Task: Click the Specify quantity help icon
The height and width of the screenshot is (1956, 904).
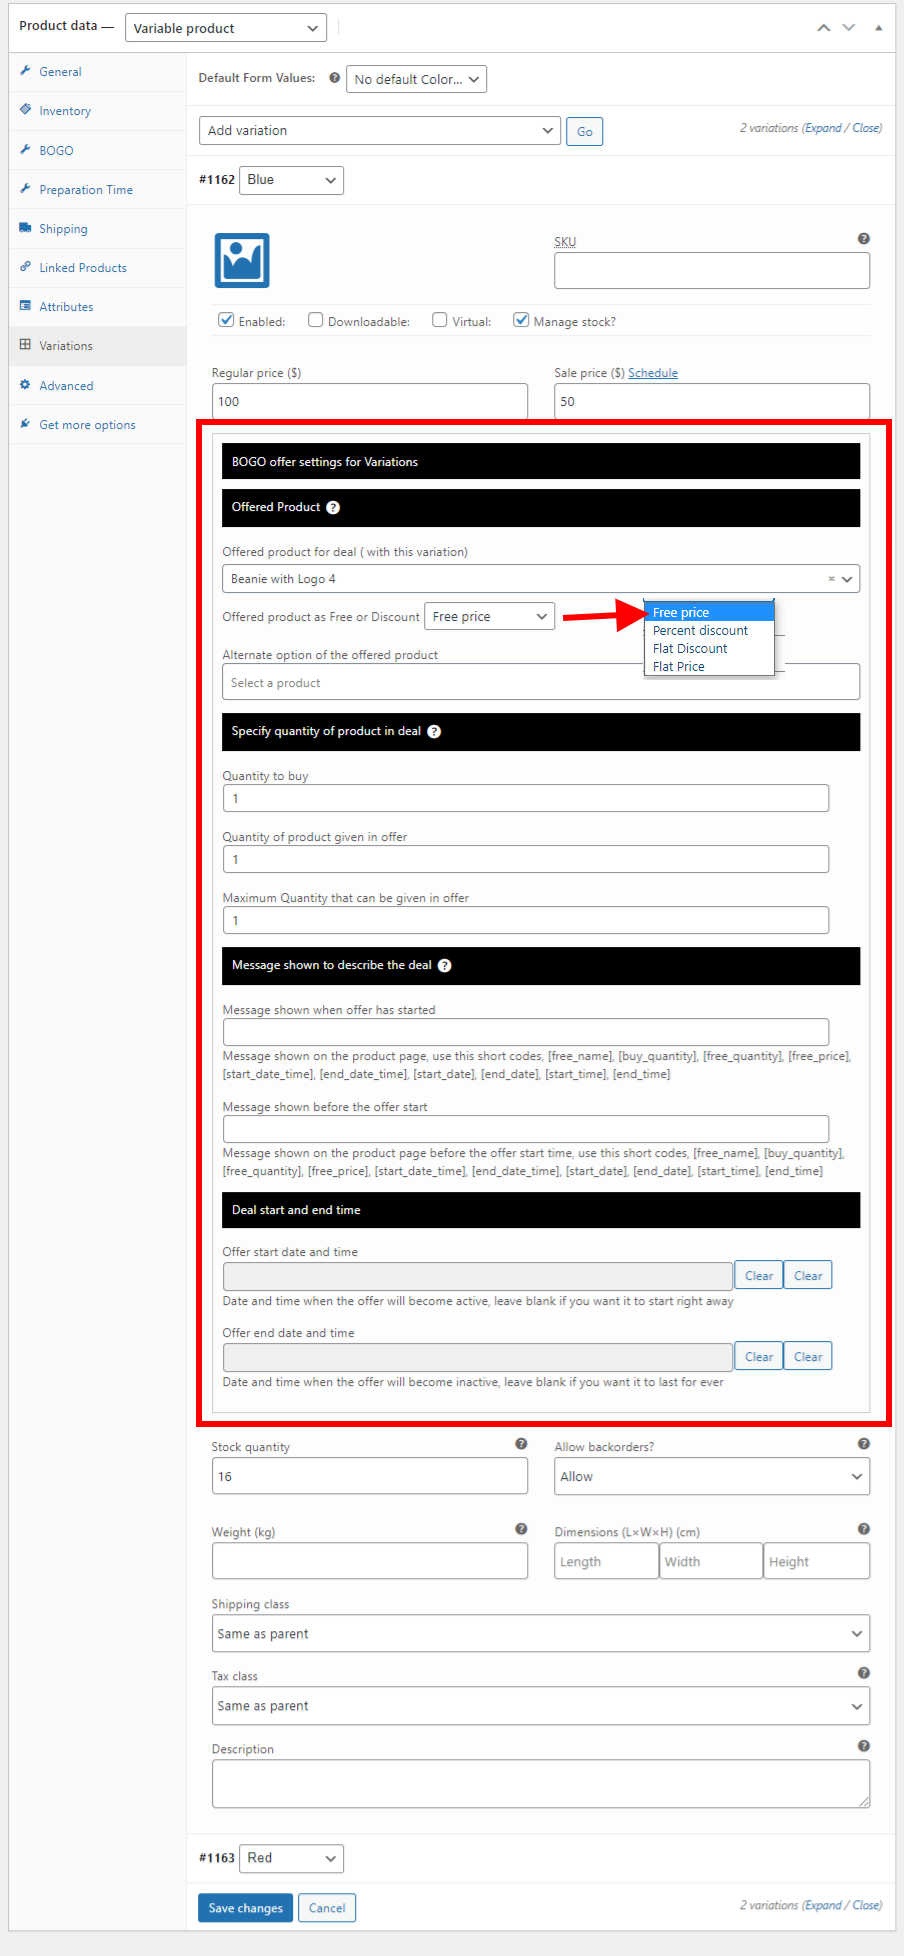Action: pos(434,732)
